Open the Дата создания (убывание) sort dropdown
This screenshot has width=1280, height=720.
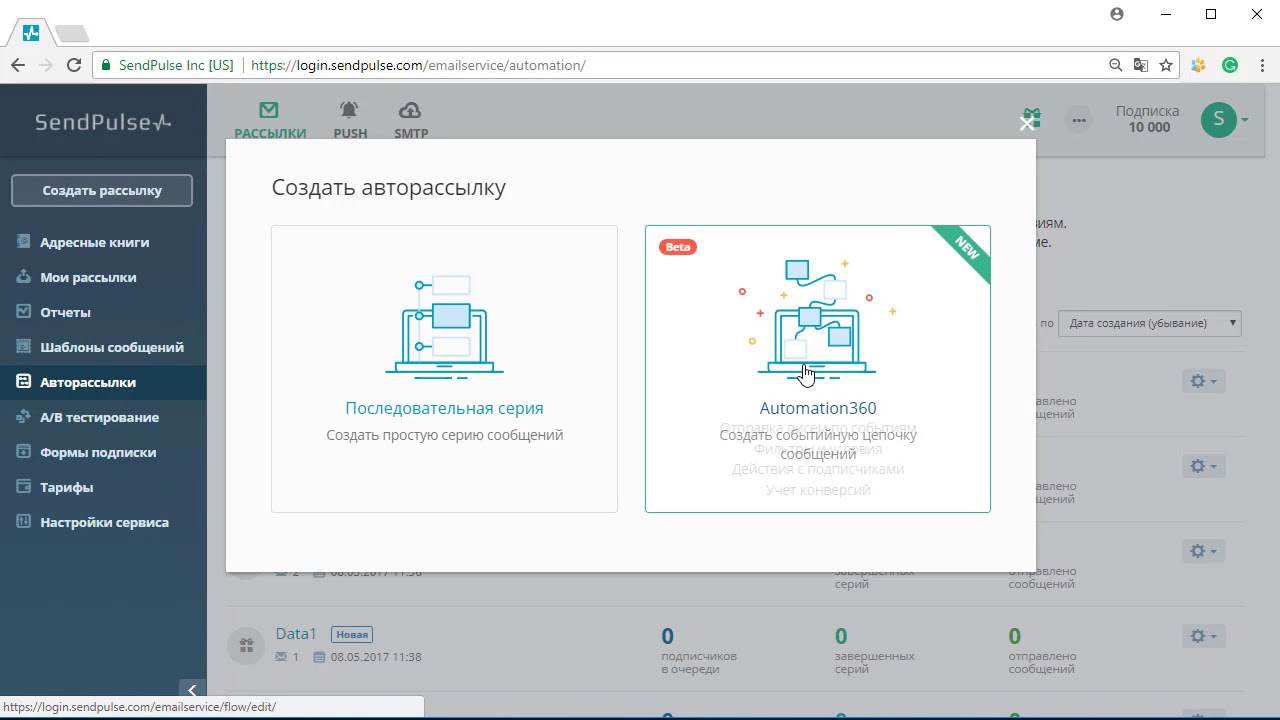1150,323
